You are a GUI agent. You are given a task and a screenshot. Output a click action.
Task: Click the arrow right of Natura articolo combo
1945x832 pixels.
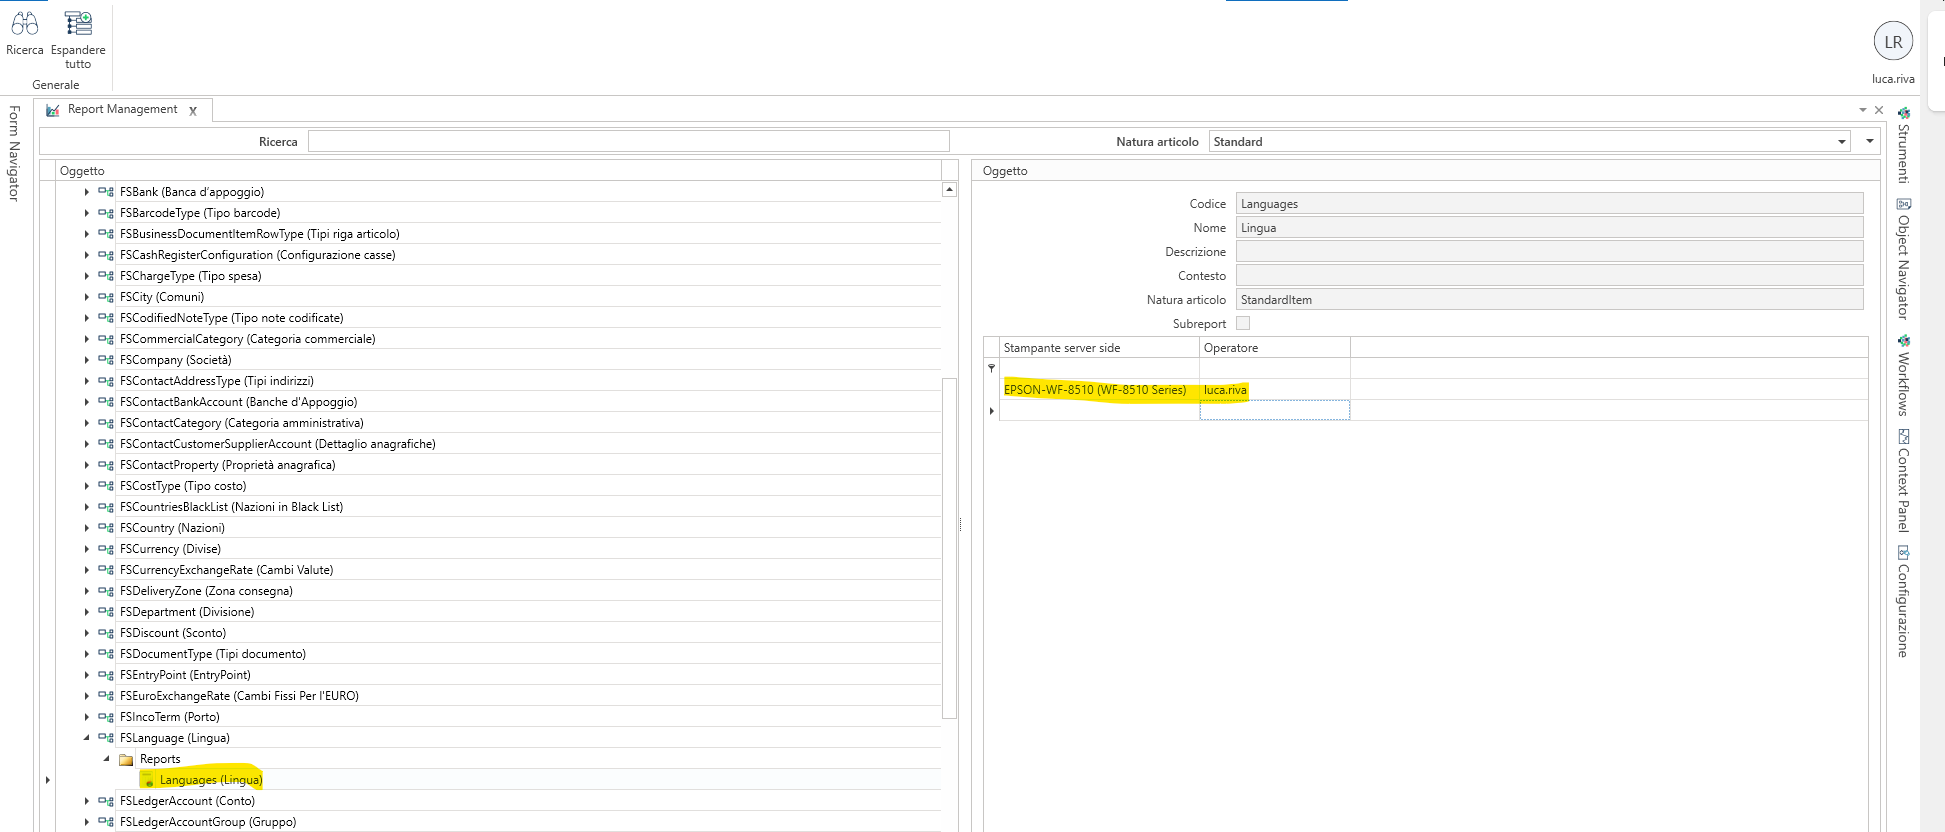1869,141
